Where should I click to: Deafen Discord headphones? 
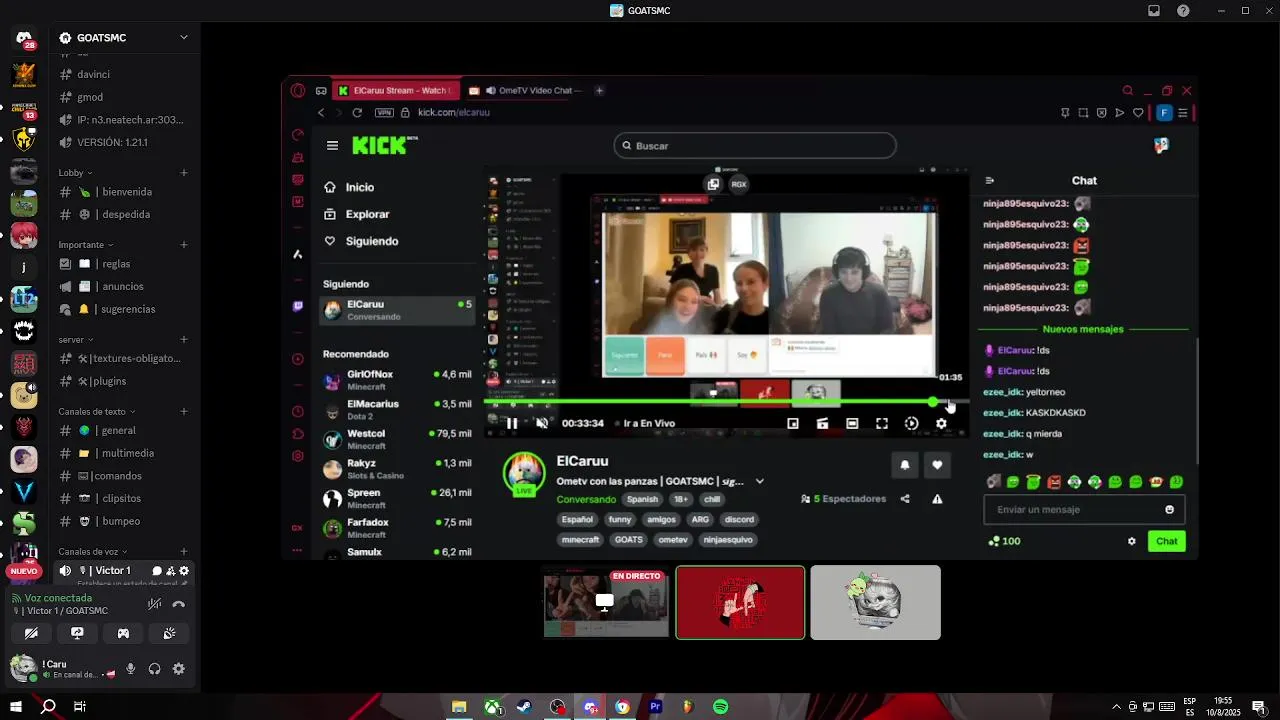tap(155, 669)
